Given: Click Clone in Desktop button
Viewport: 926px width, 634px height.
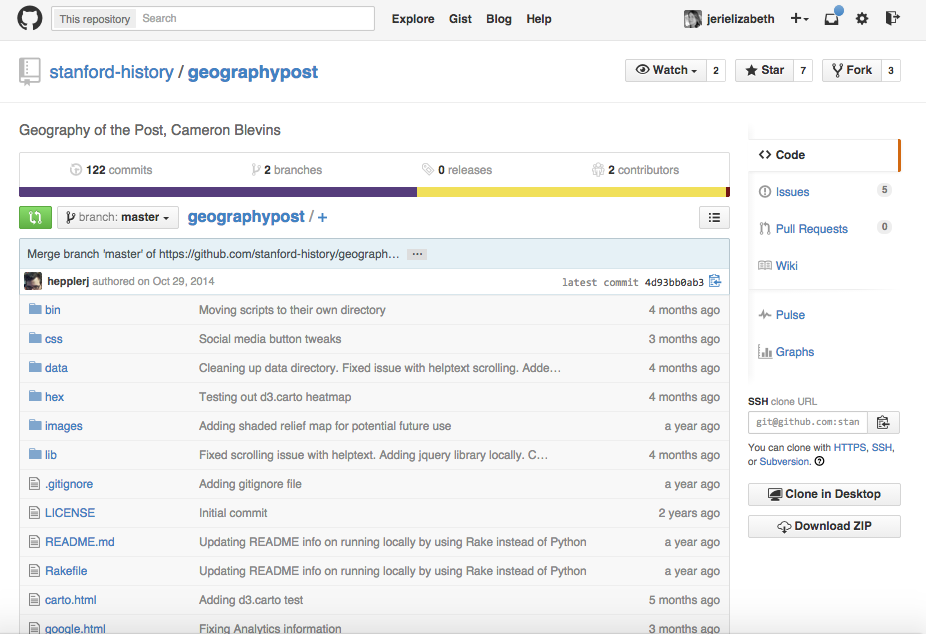Looking at the screenshot, I should tap(824, 494).
